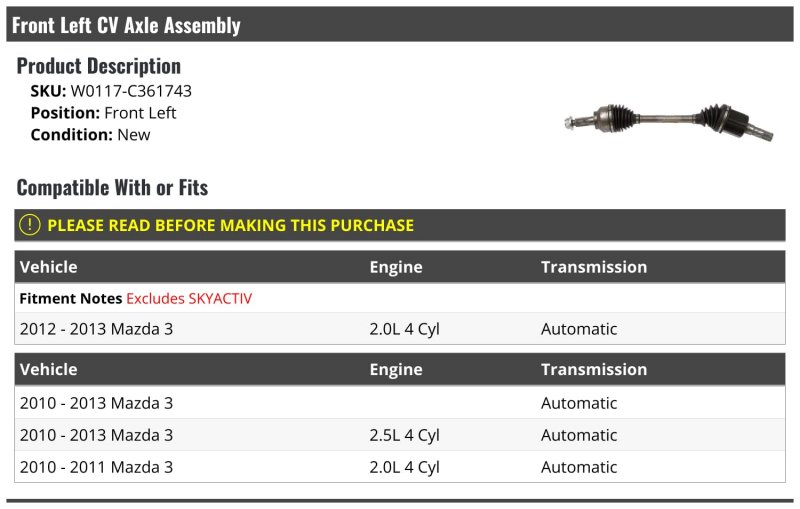Click the first table's Vehicle column header
Image resolution: width=800 pixels, height=509 pixels.
point(48,267)
